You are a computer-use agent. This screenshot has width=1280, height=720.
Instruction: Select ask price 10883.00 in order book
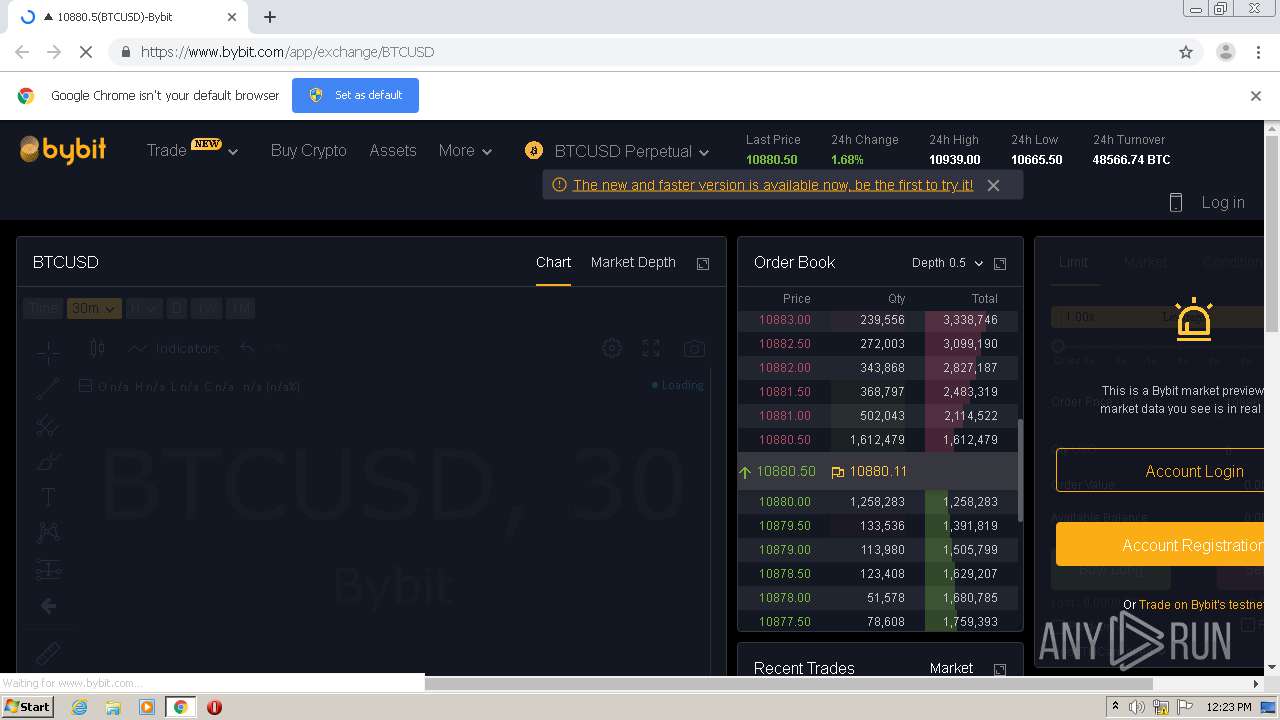[x=784, y=320]
